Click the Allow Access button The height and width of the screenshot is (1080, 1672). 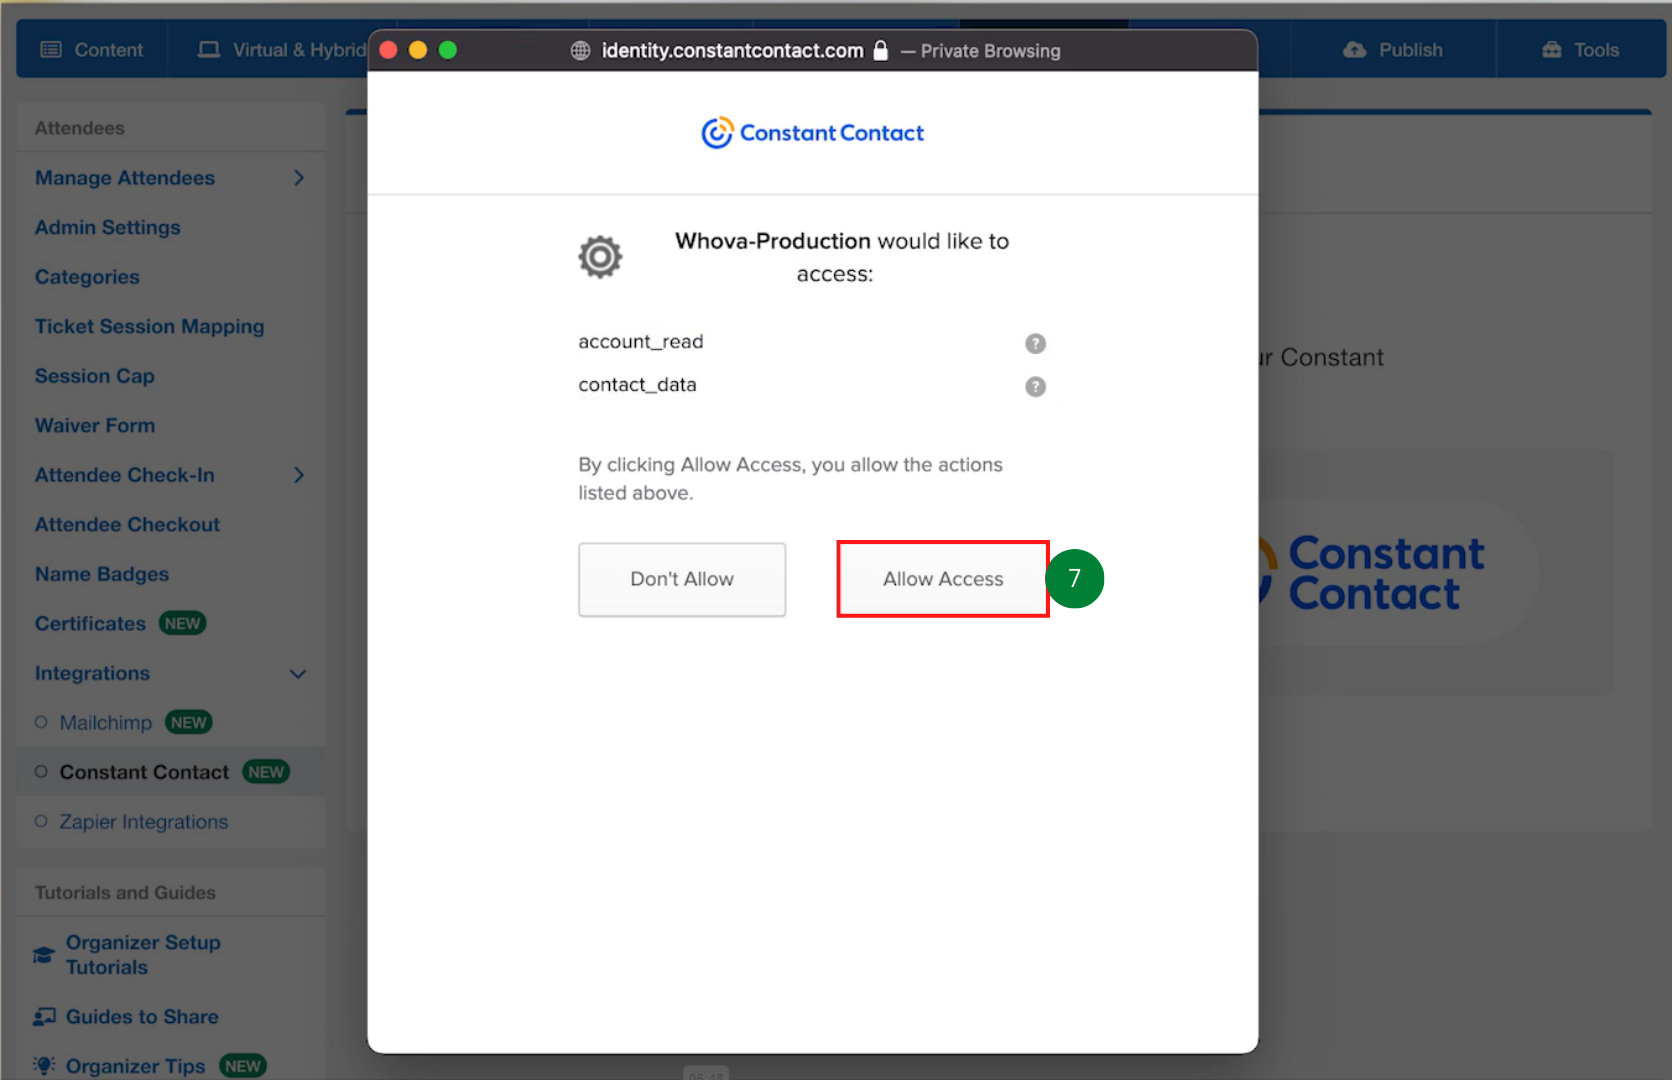943,579
